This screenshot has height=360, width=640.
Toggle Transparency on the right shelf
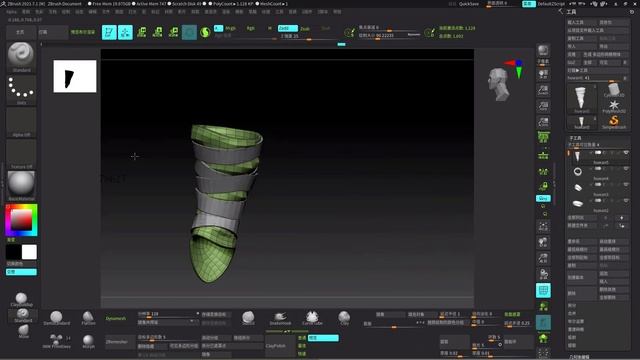543,307
